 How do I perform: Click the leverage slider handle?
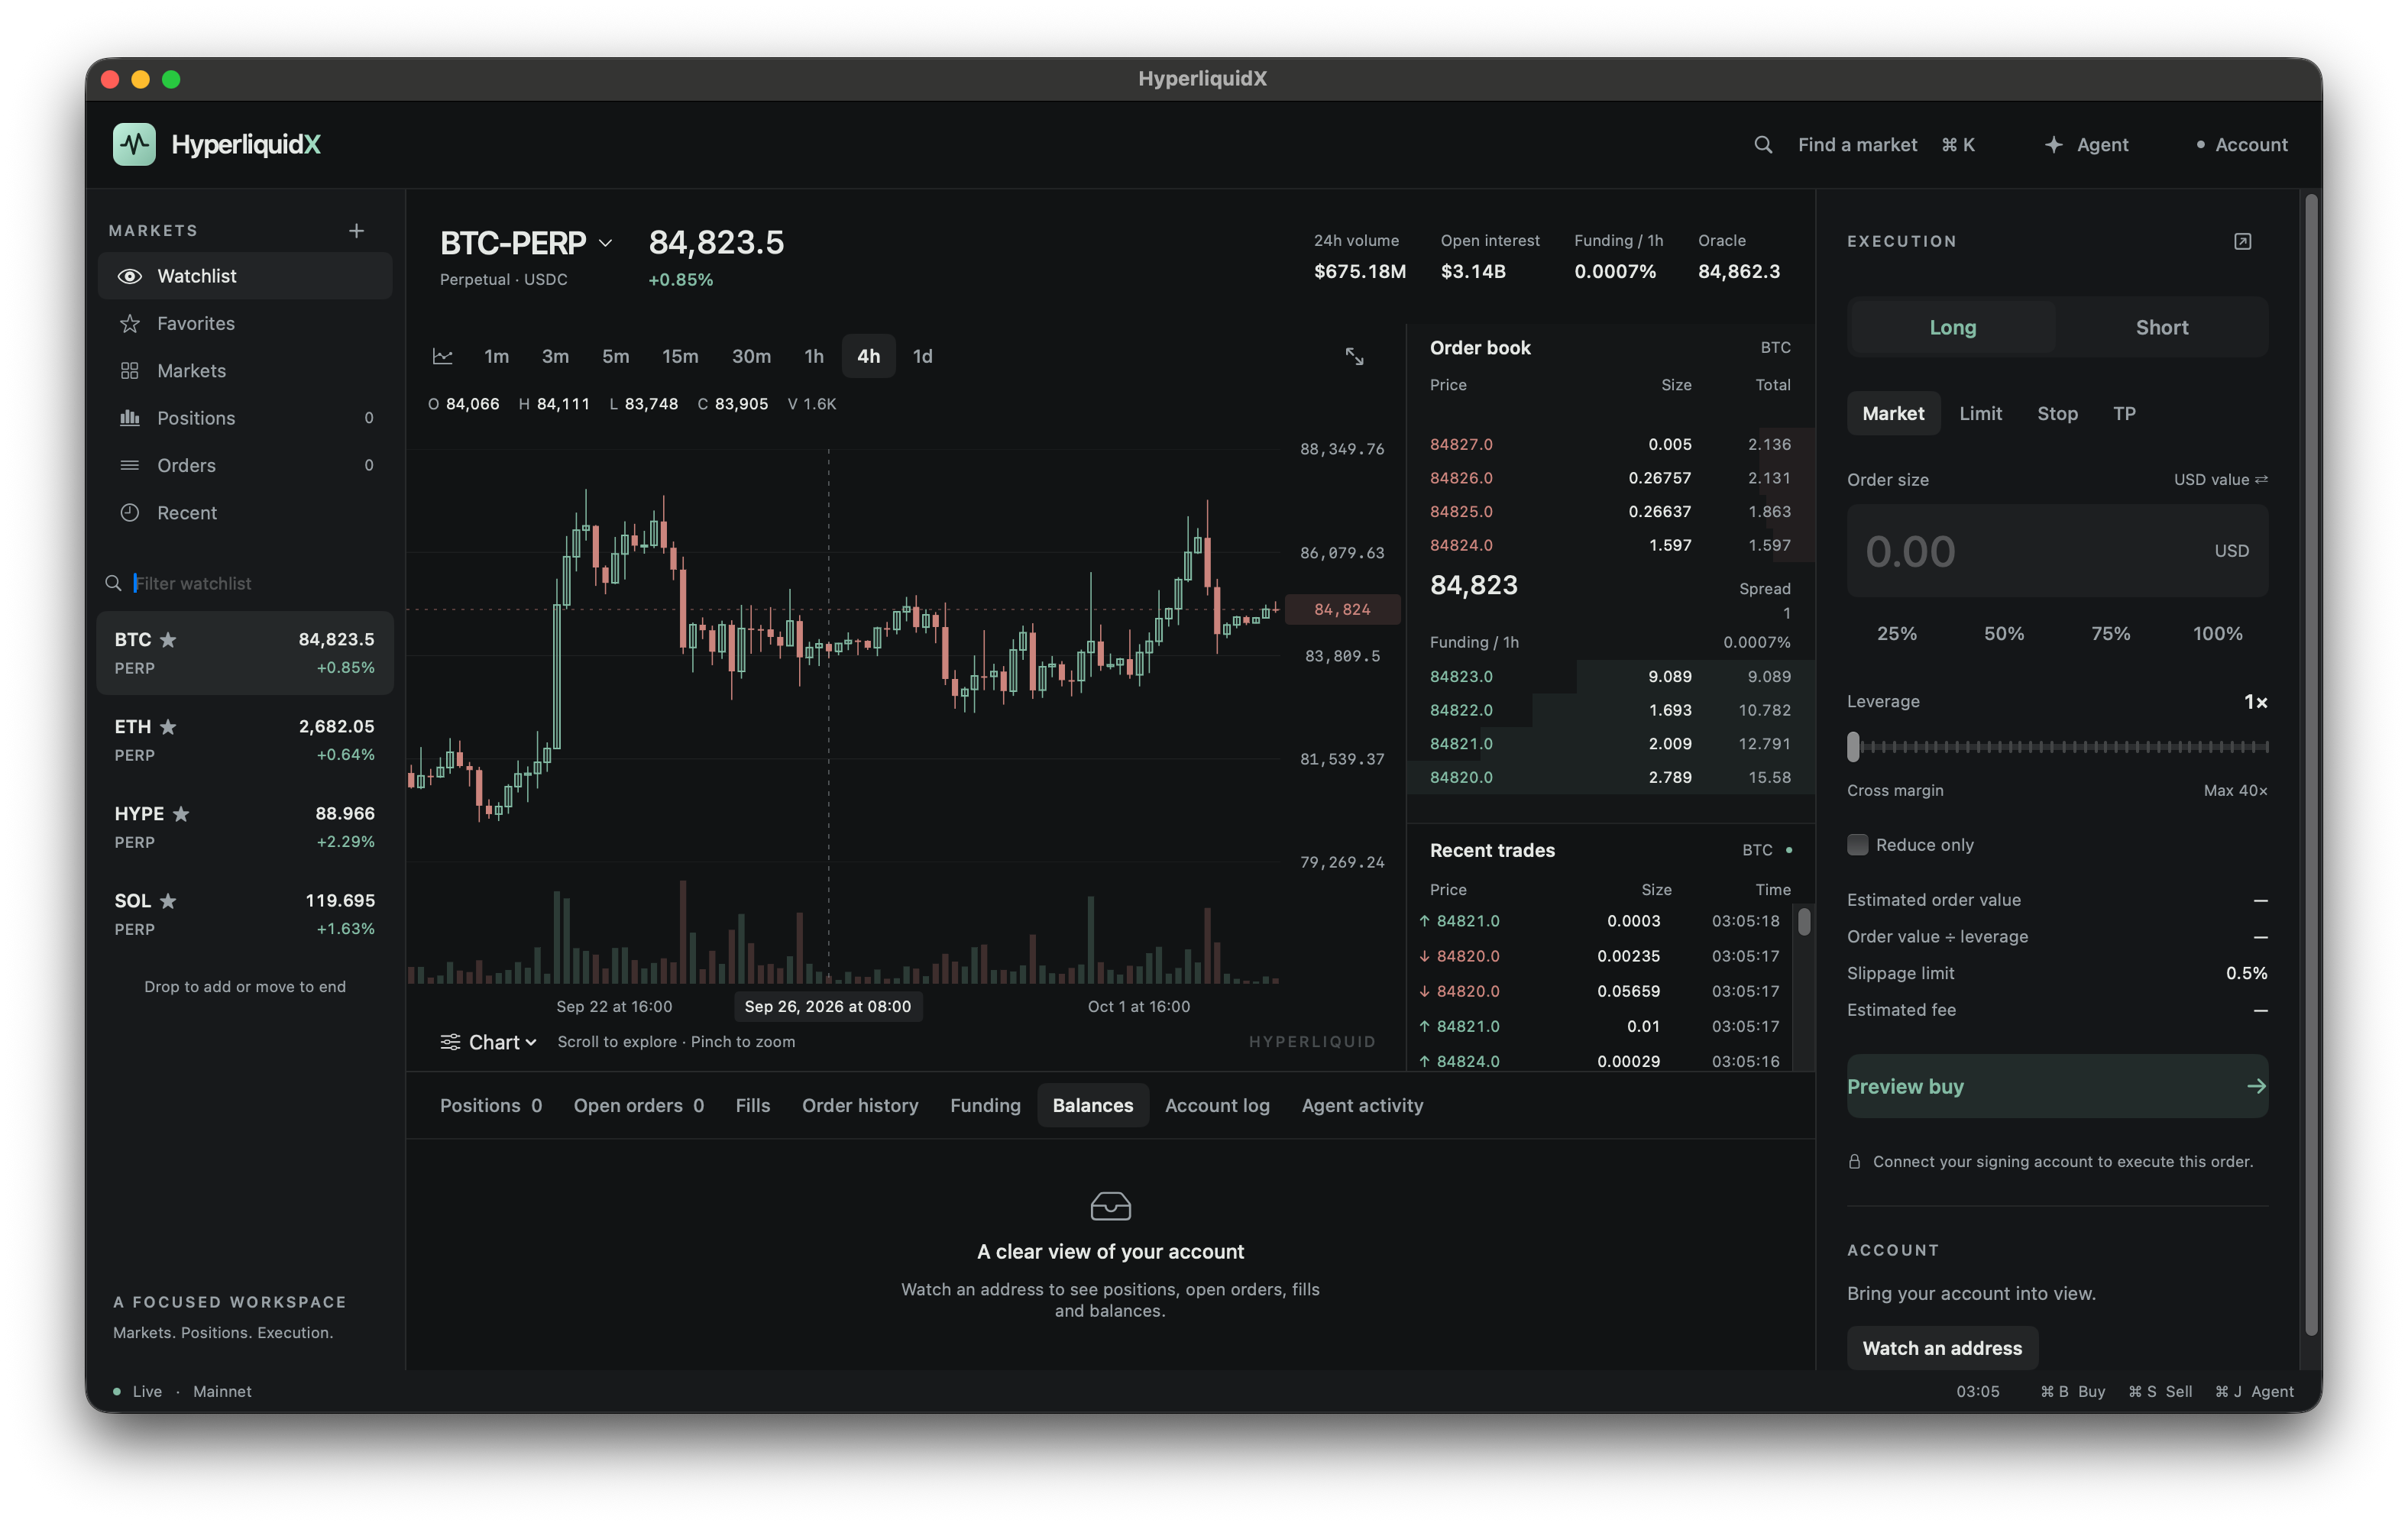1853,747
